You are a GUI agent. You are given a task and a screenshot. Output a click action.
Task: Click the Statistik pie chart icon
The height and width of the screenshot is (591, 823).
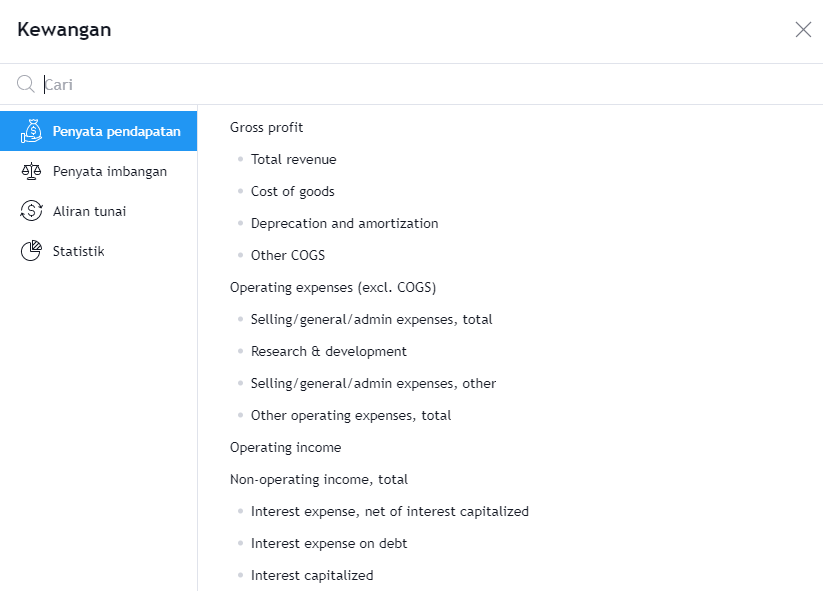tap(33, 250)
